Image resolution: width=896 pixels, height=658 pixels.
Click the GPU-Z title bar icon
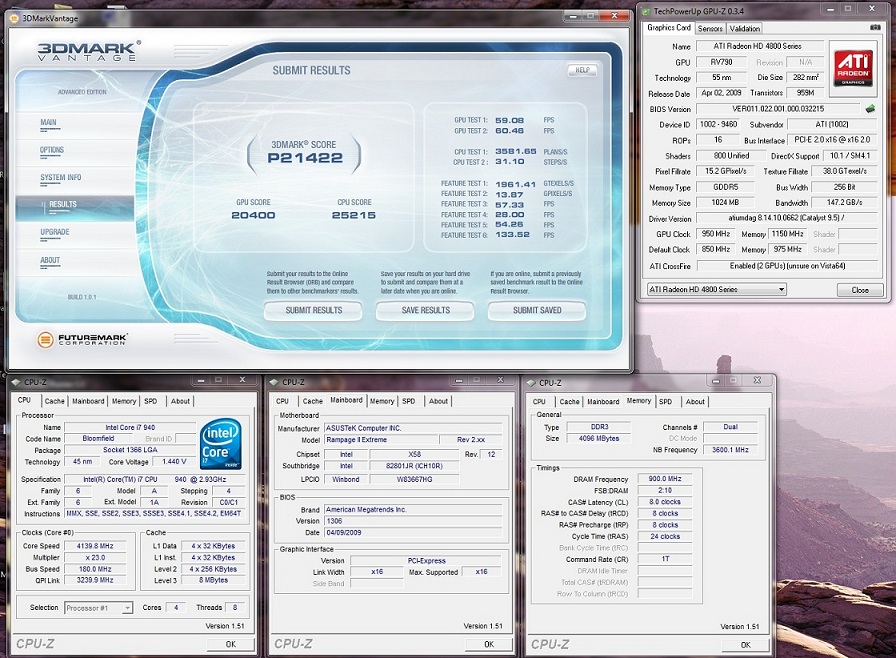click(x=646, y=11)
